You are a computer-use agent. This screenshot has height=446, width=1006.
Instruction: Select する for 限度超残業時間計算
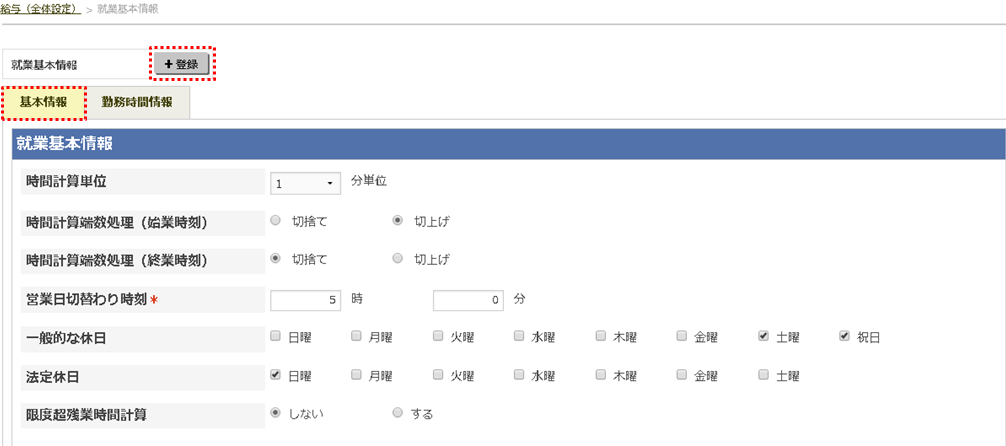398,413
